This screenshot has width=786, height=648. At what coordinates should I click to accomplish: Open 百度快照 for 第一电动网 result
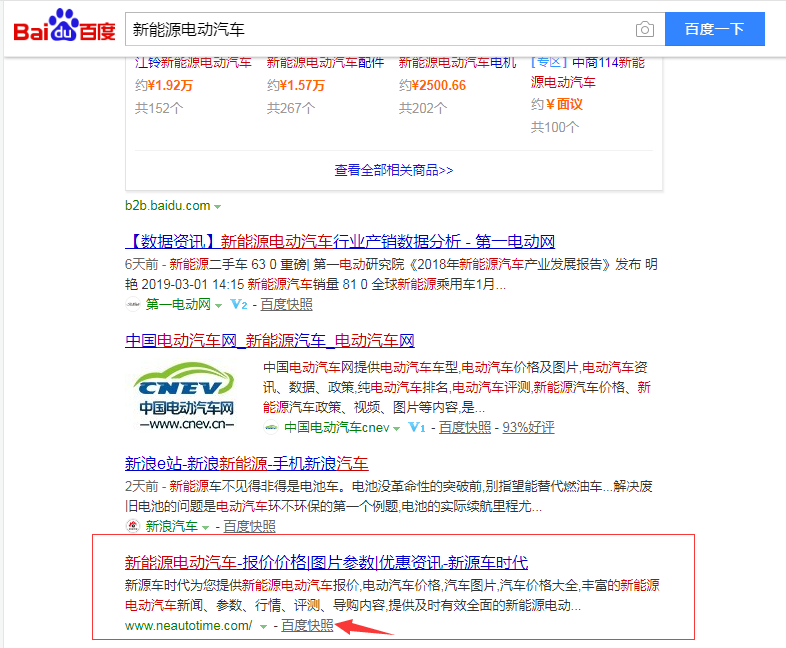coord(286,304)
